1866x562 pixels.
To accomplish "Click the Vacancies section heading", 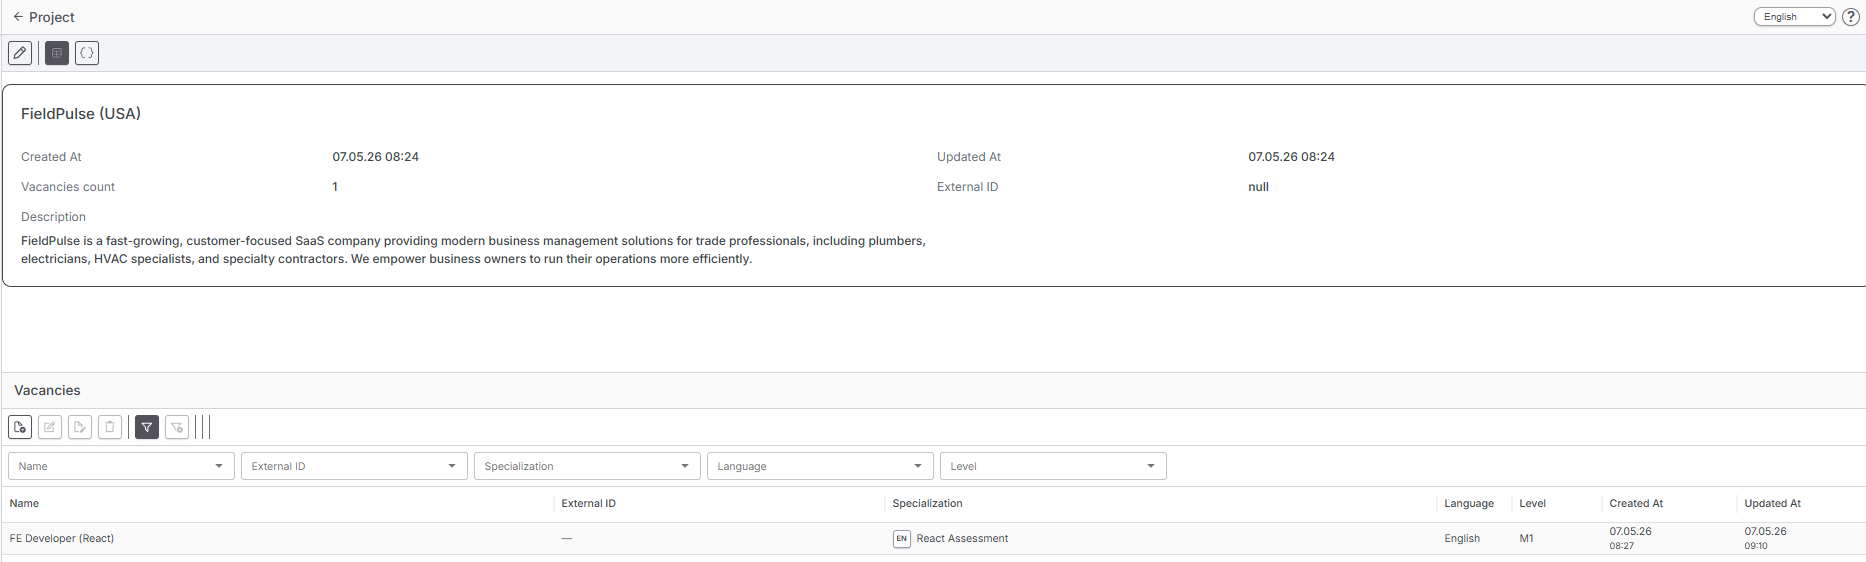I will tap(47, 391).
